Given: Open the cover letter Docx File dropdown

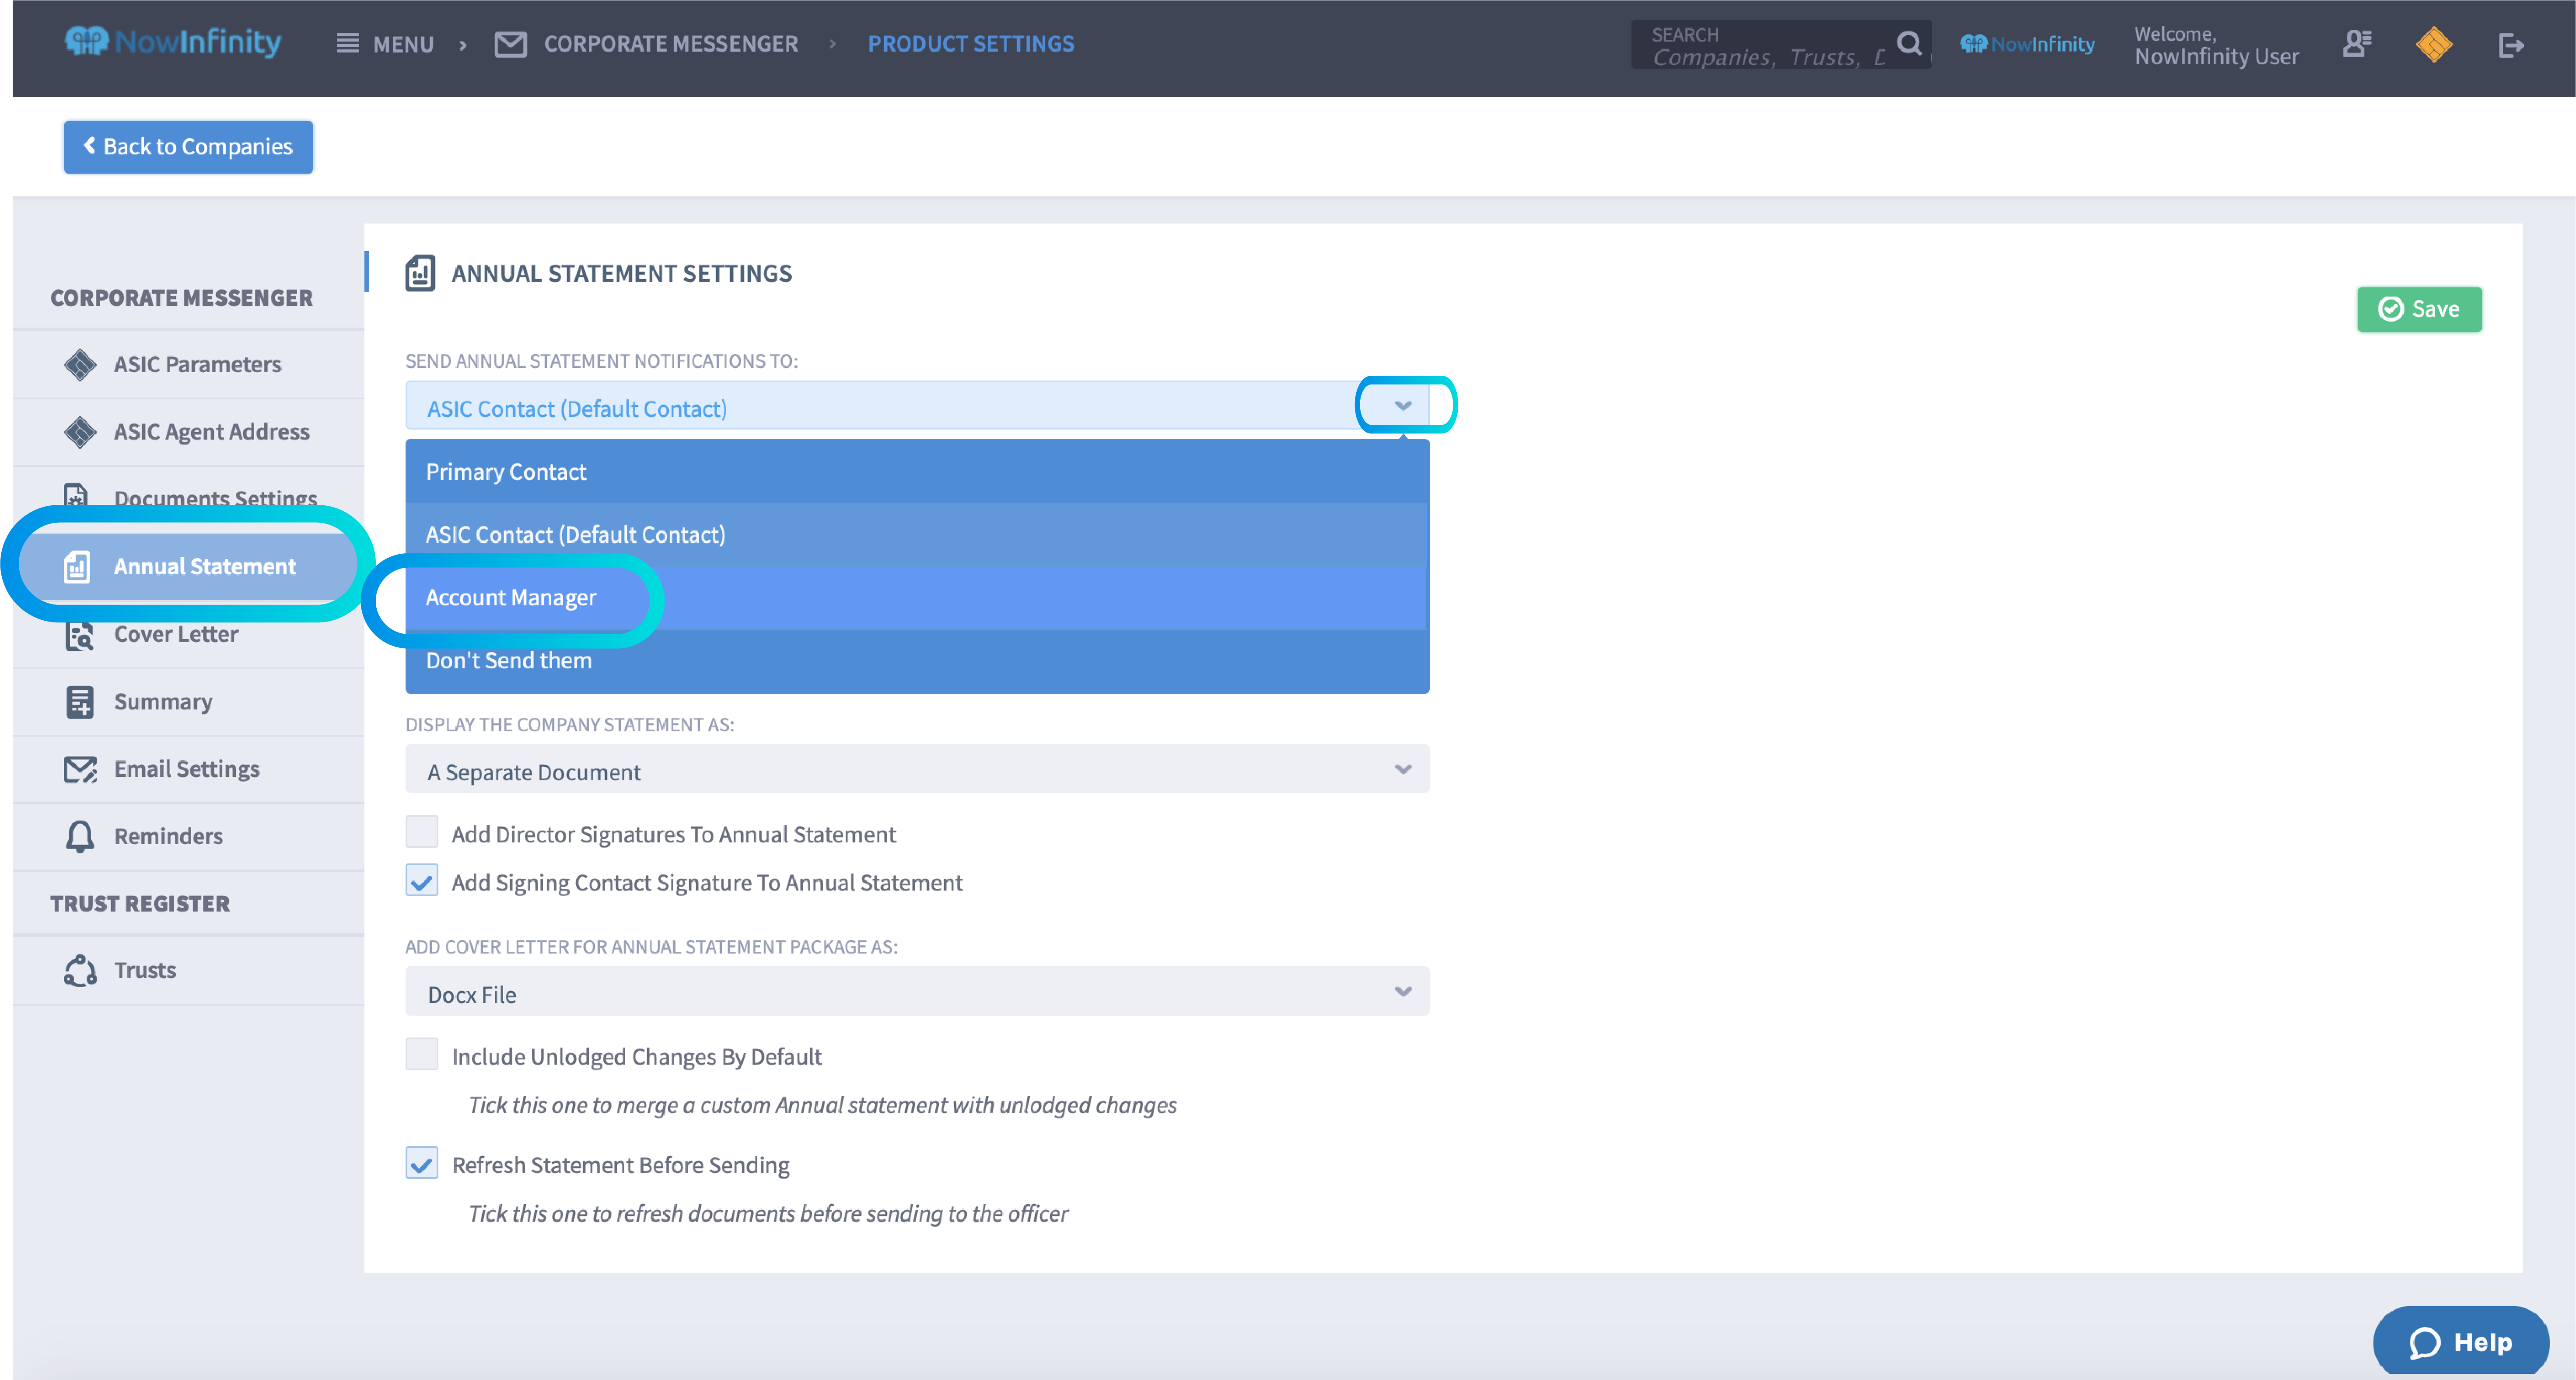Looking at the screenshot, I should tap(917, 991).
